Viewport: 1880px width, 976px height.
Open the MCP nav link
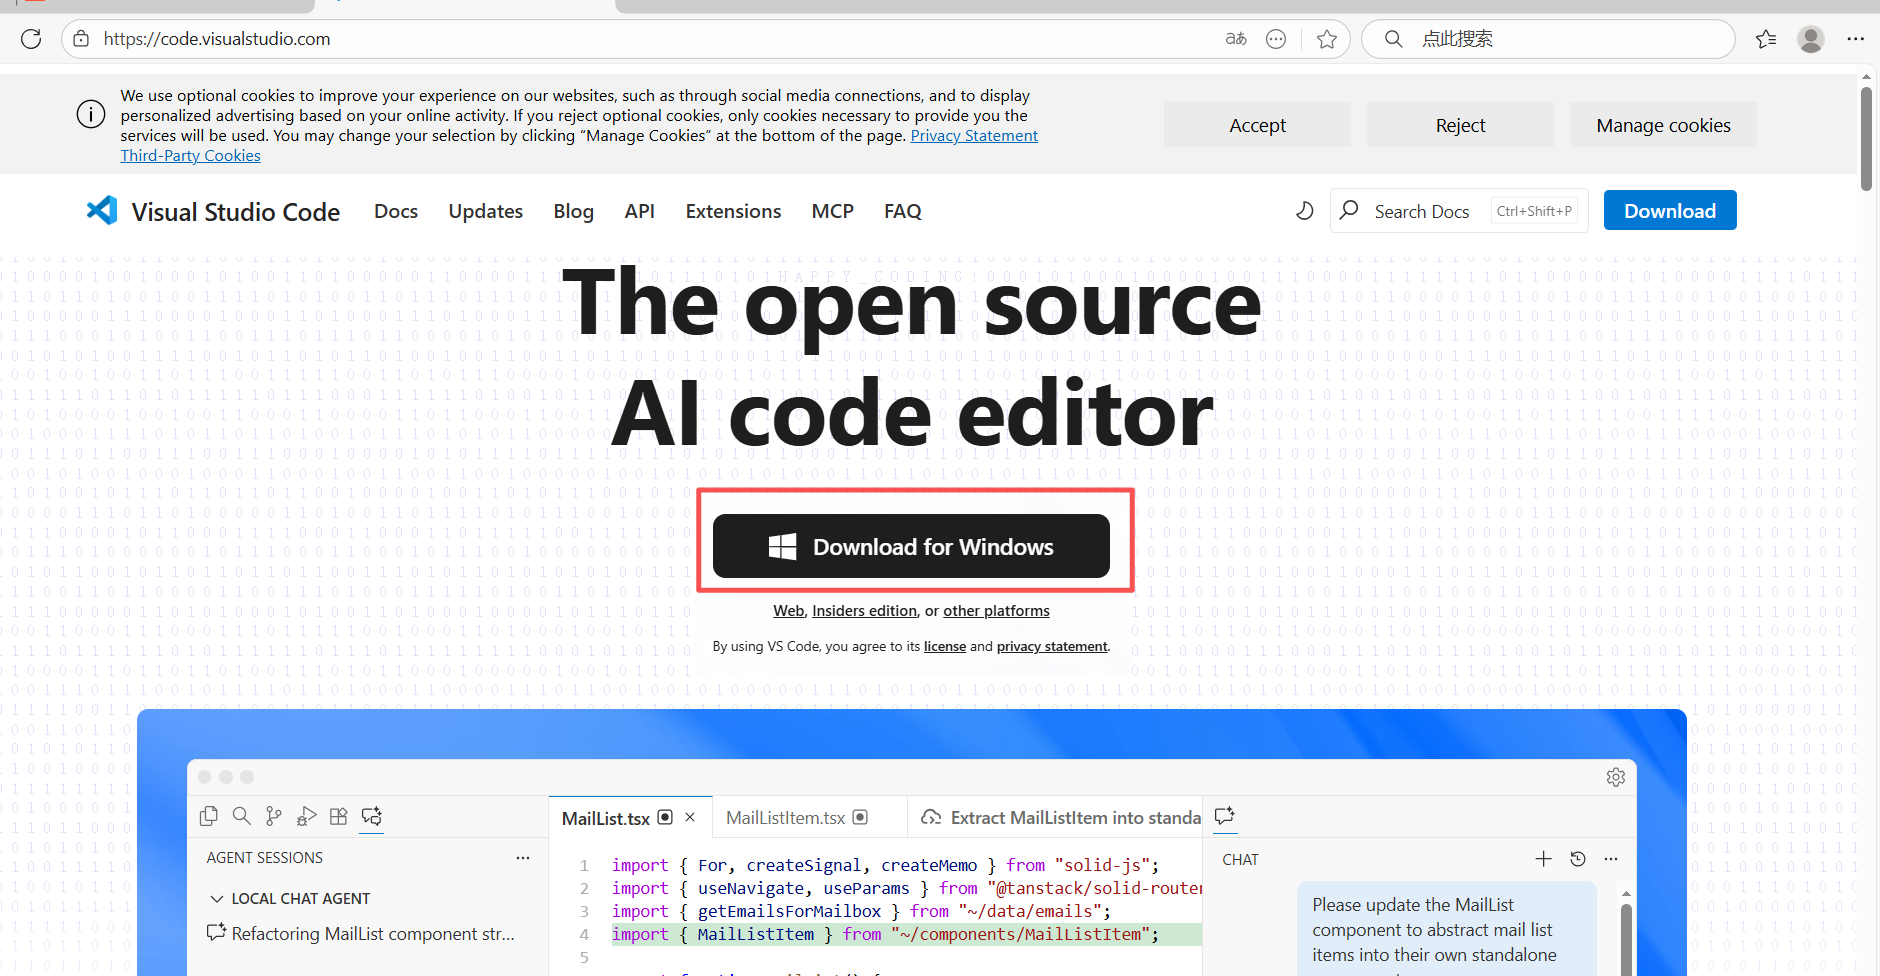(x=833, y=211)
